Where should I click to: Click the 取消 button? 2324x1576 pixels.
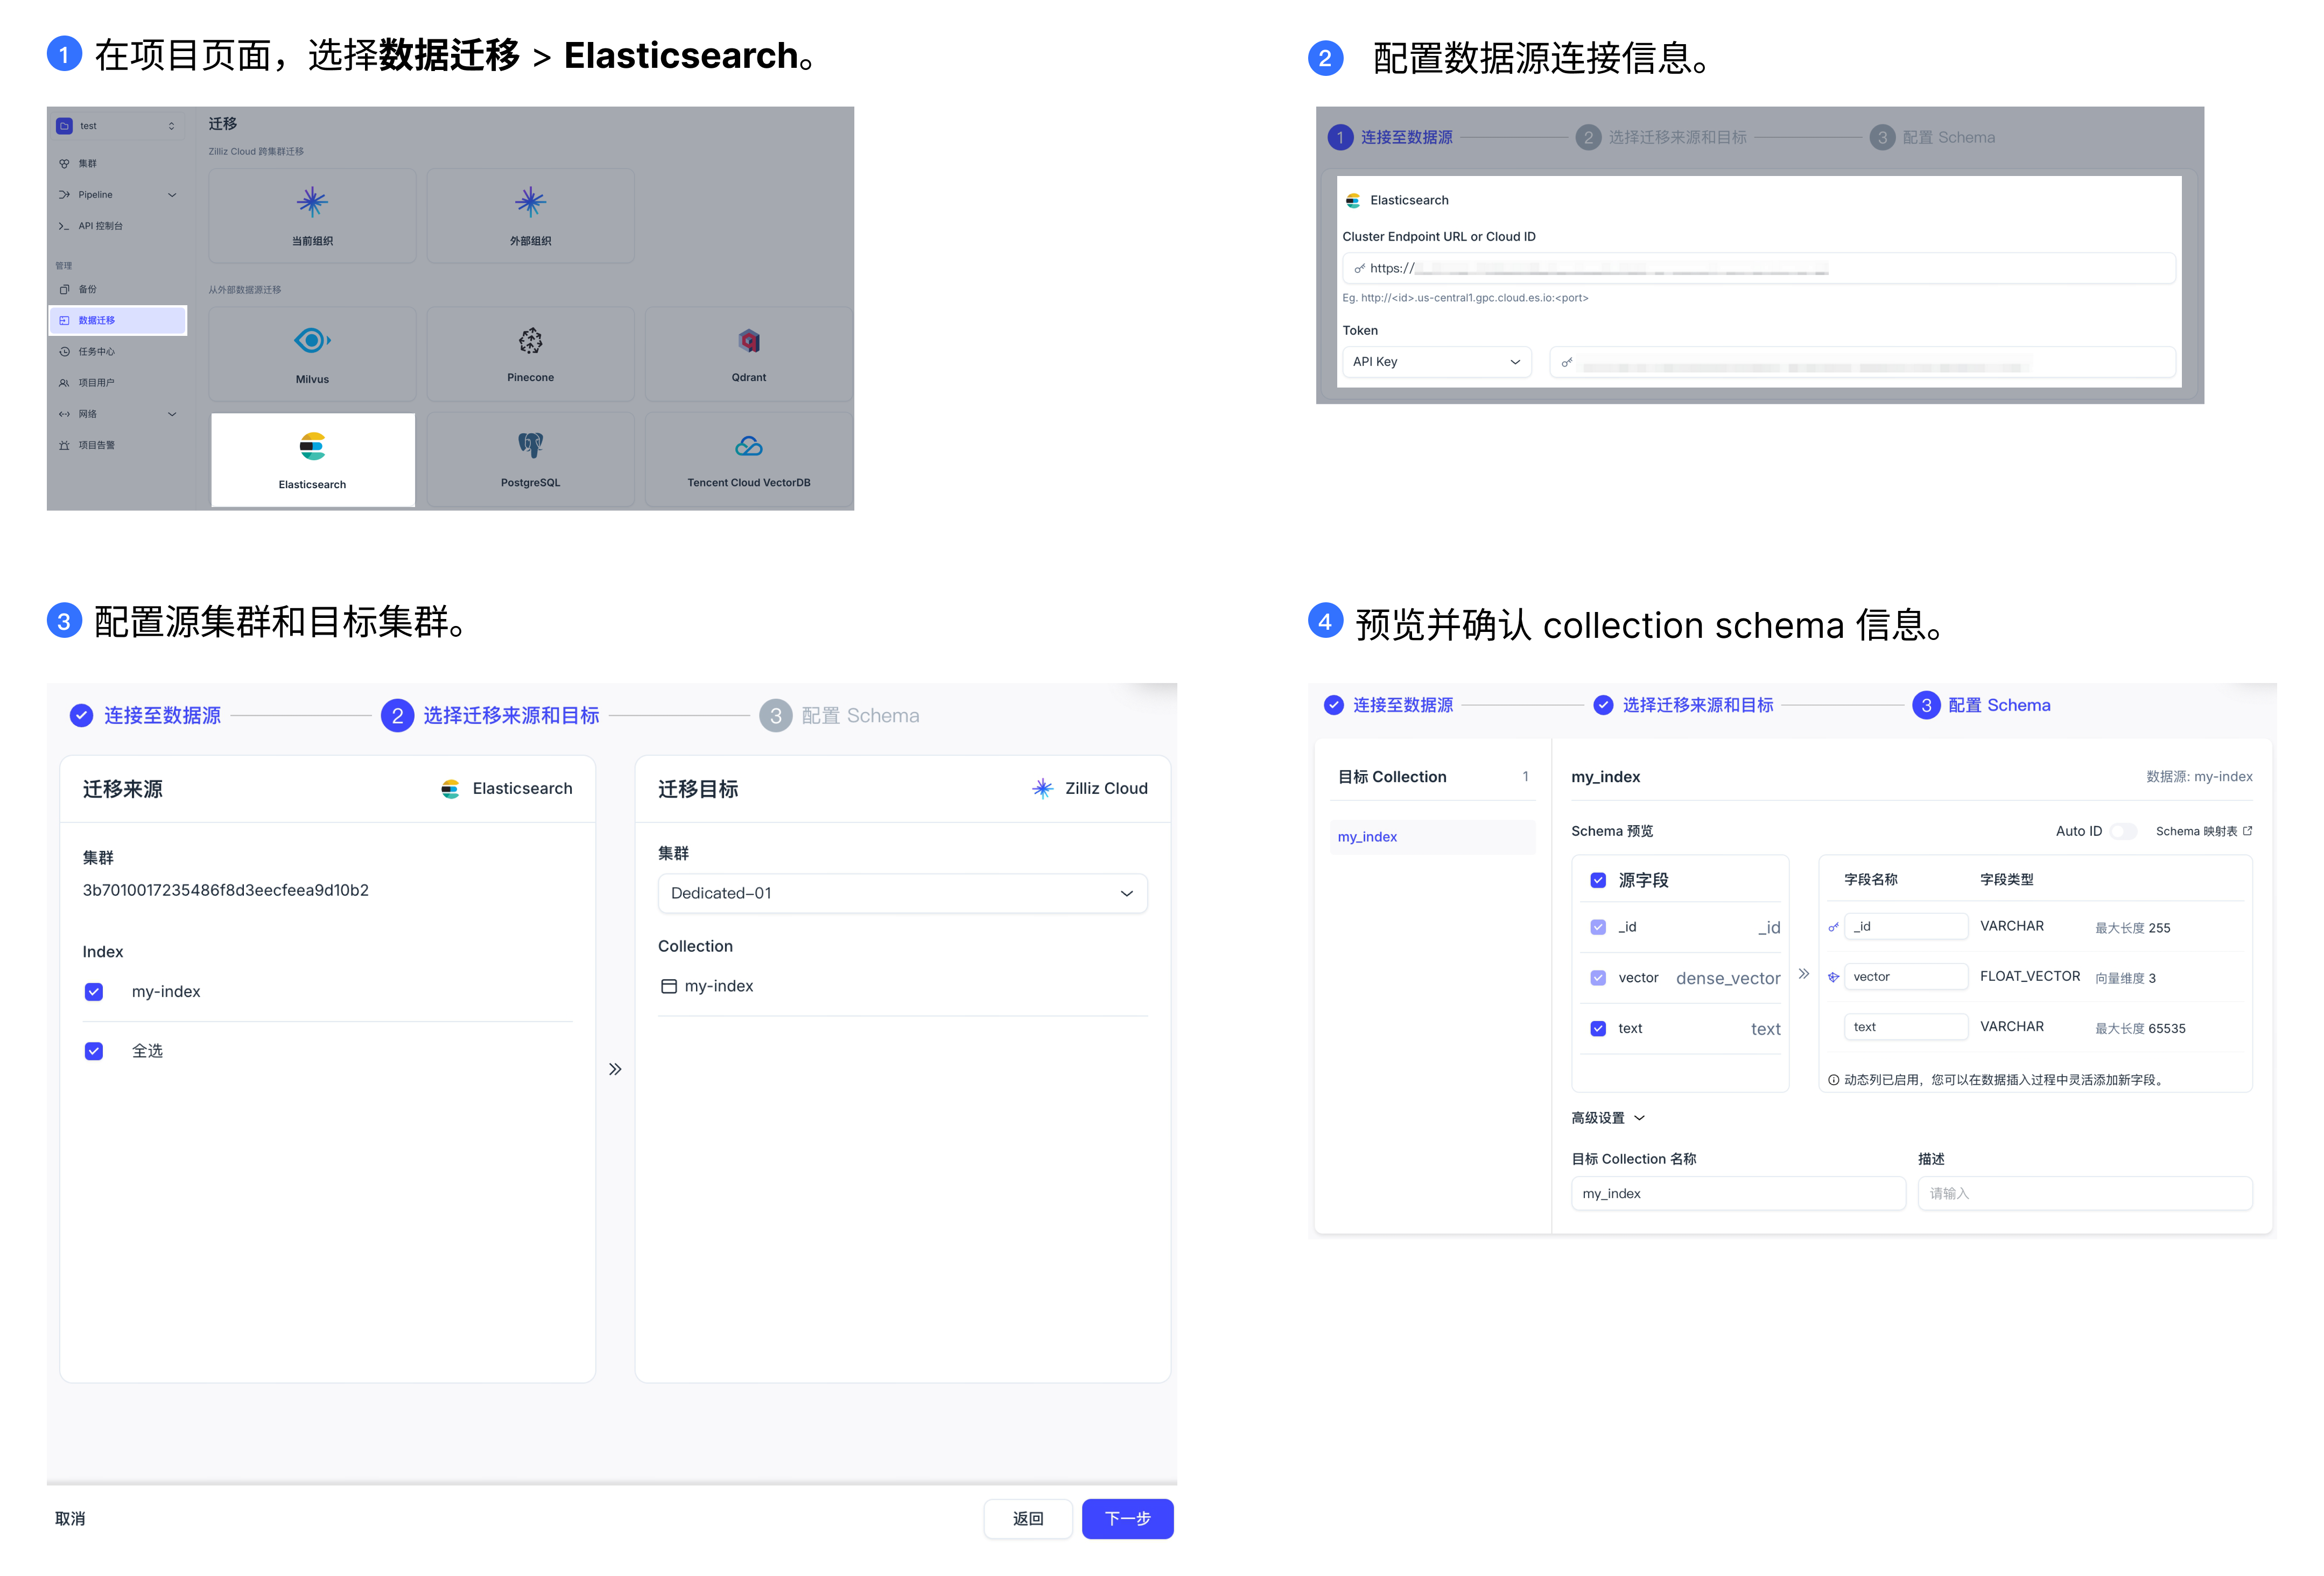tap(70, 1518)
